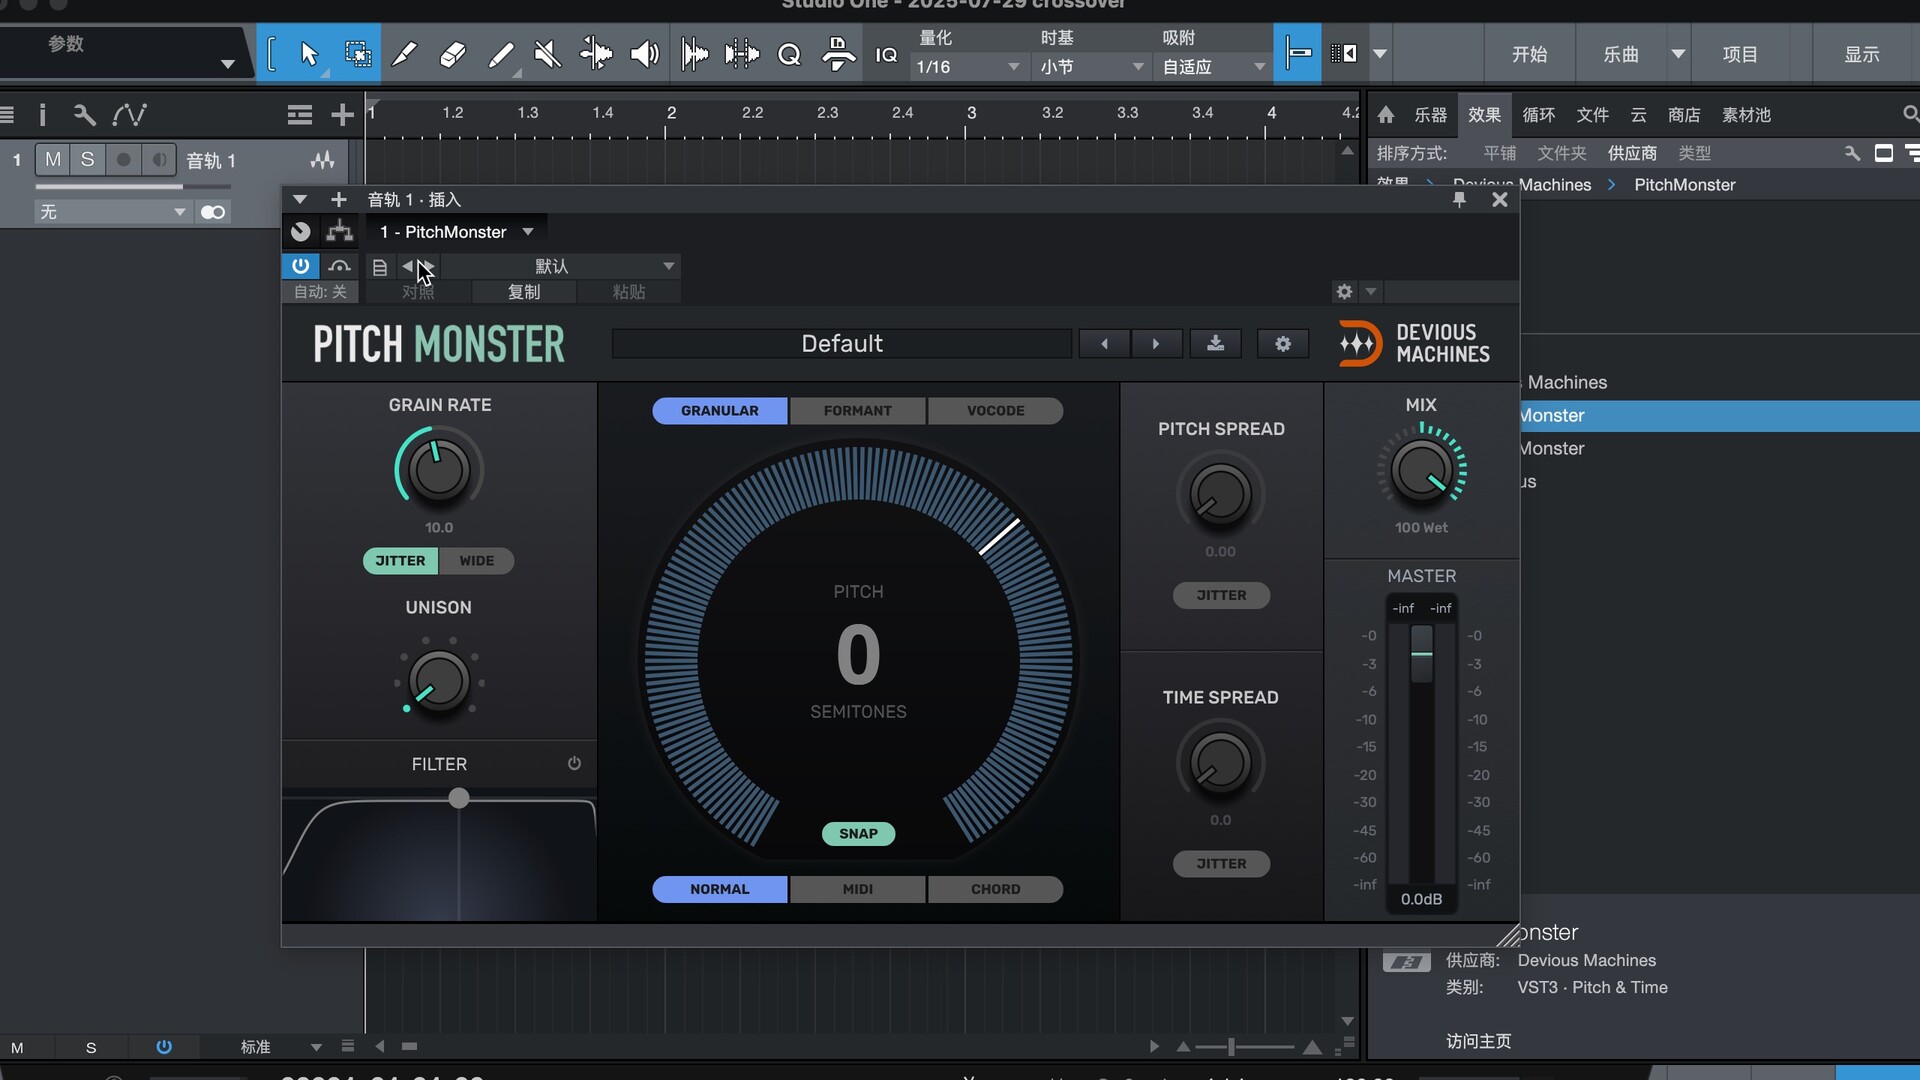Image resolution: width=1920 pixels, height=1080 pixels.
Task: Click the Q quantize icon
Action: click(x=789, y=54)
